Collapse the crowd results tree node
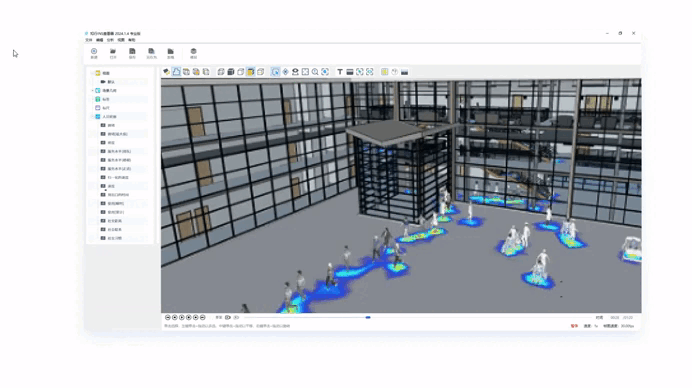 (x=93, y=117)
